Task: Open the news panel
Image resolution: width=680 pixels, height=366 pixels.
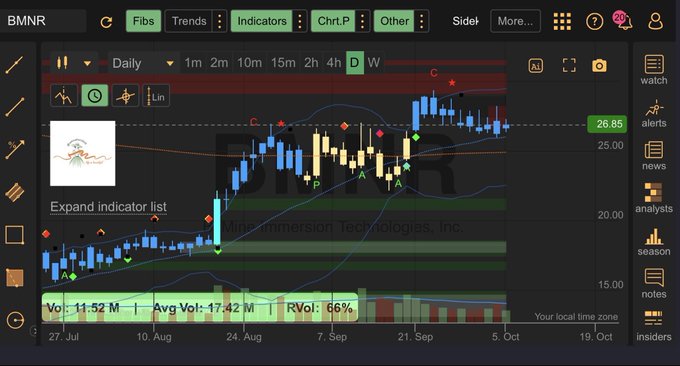Action: (654, 156)
